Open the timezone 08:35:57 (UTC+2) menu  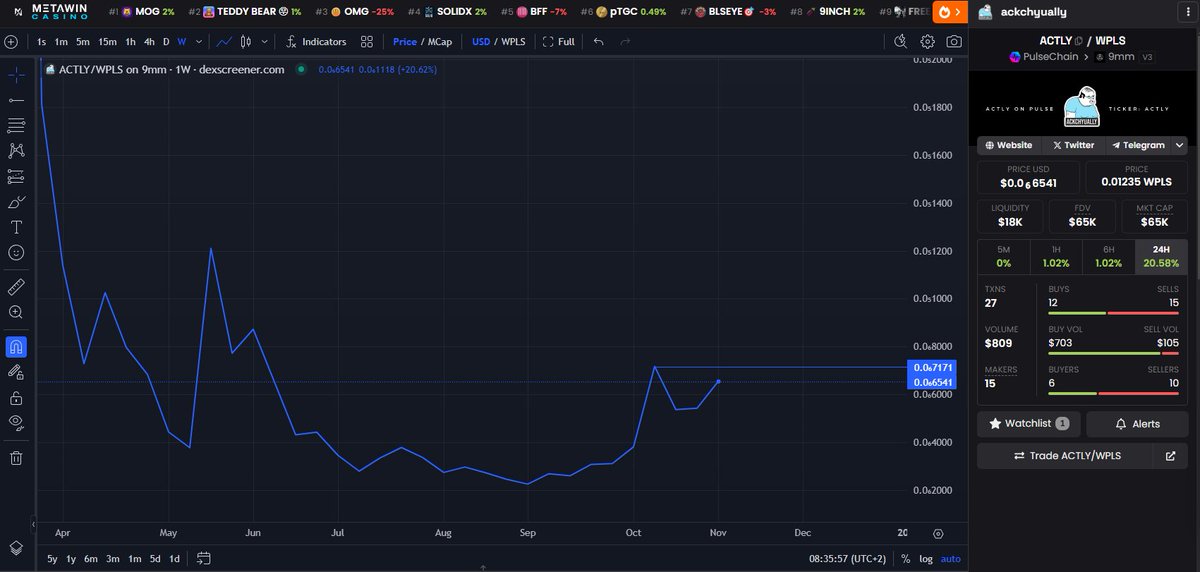(848, 559)
